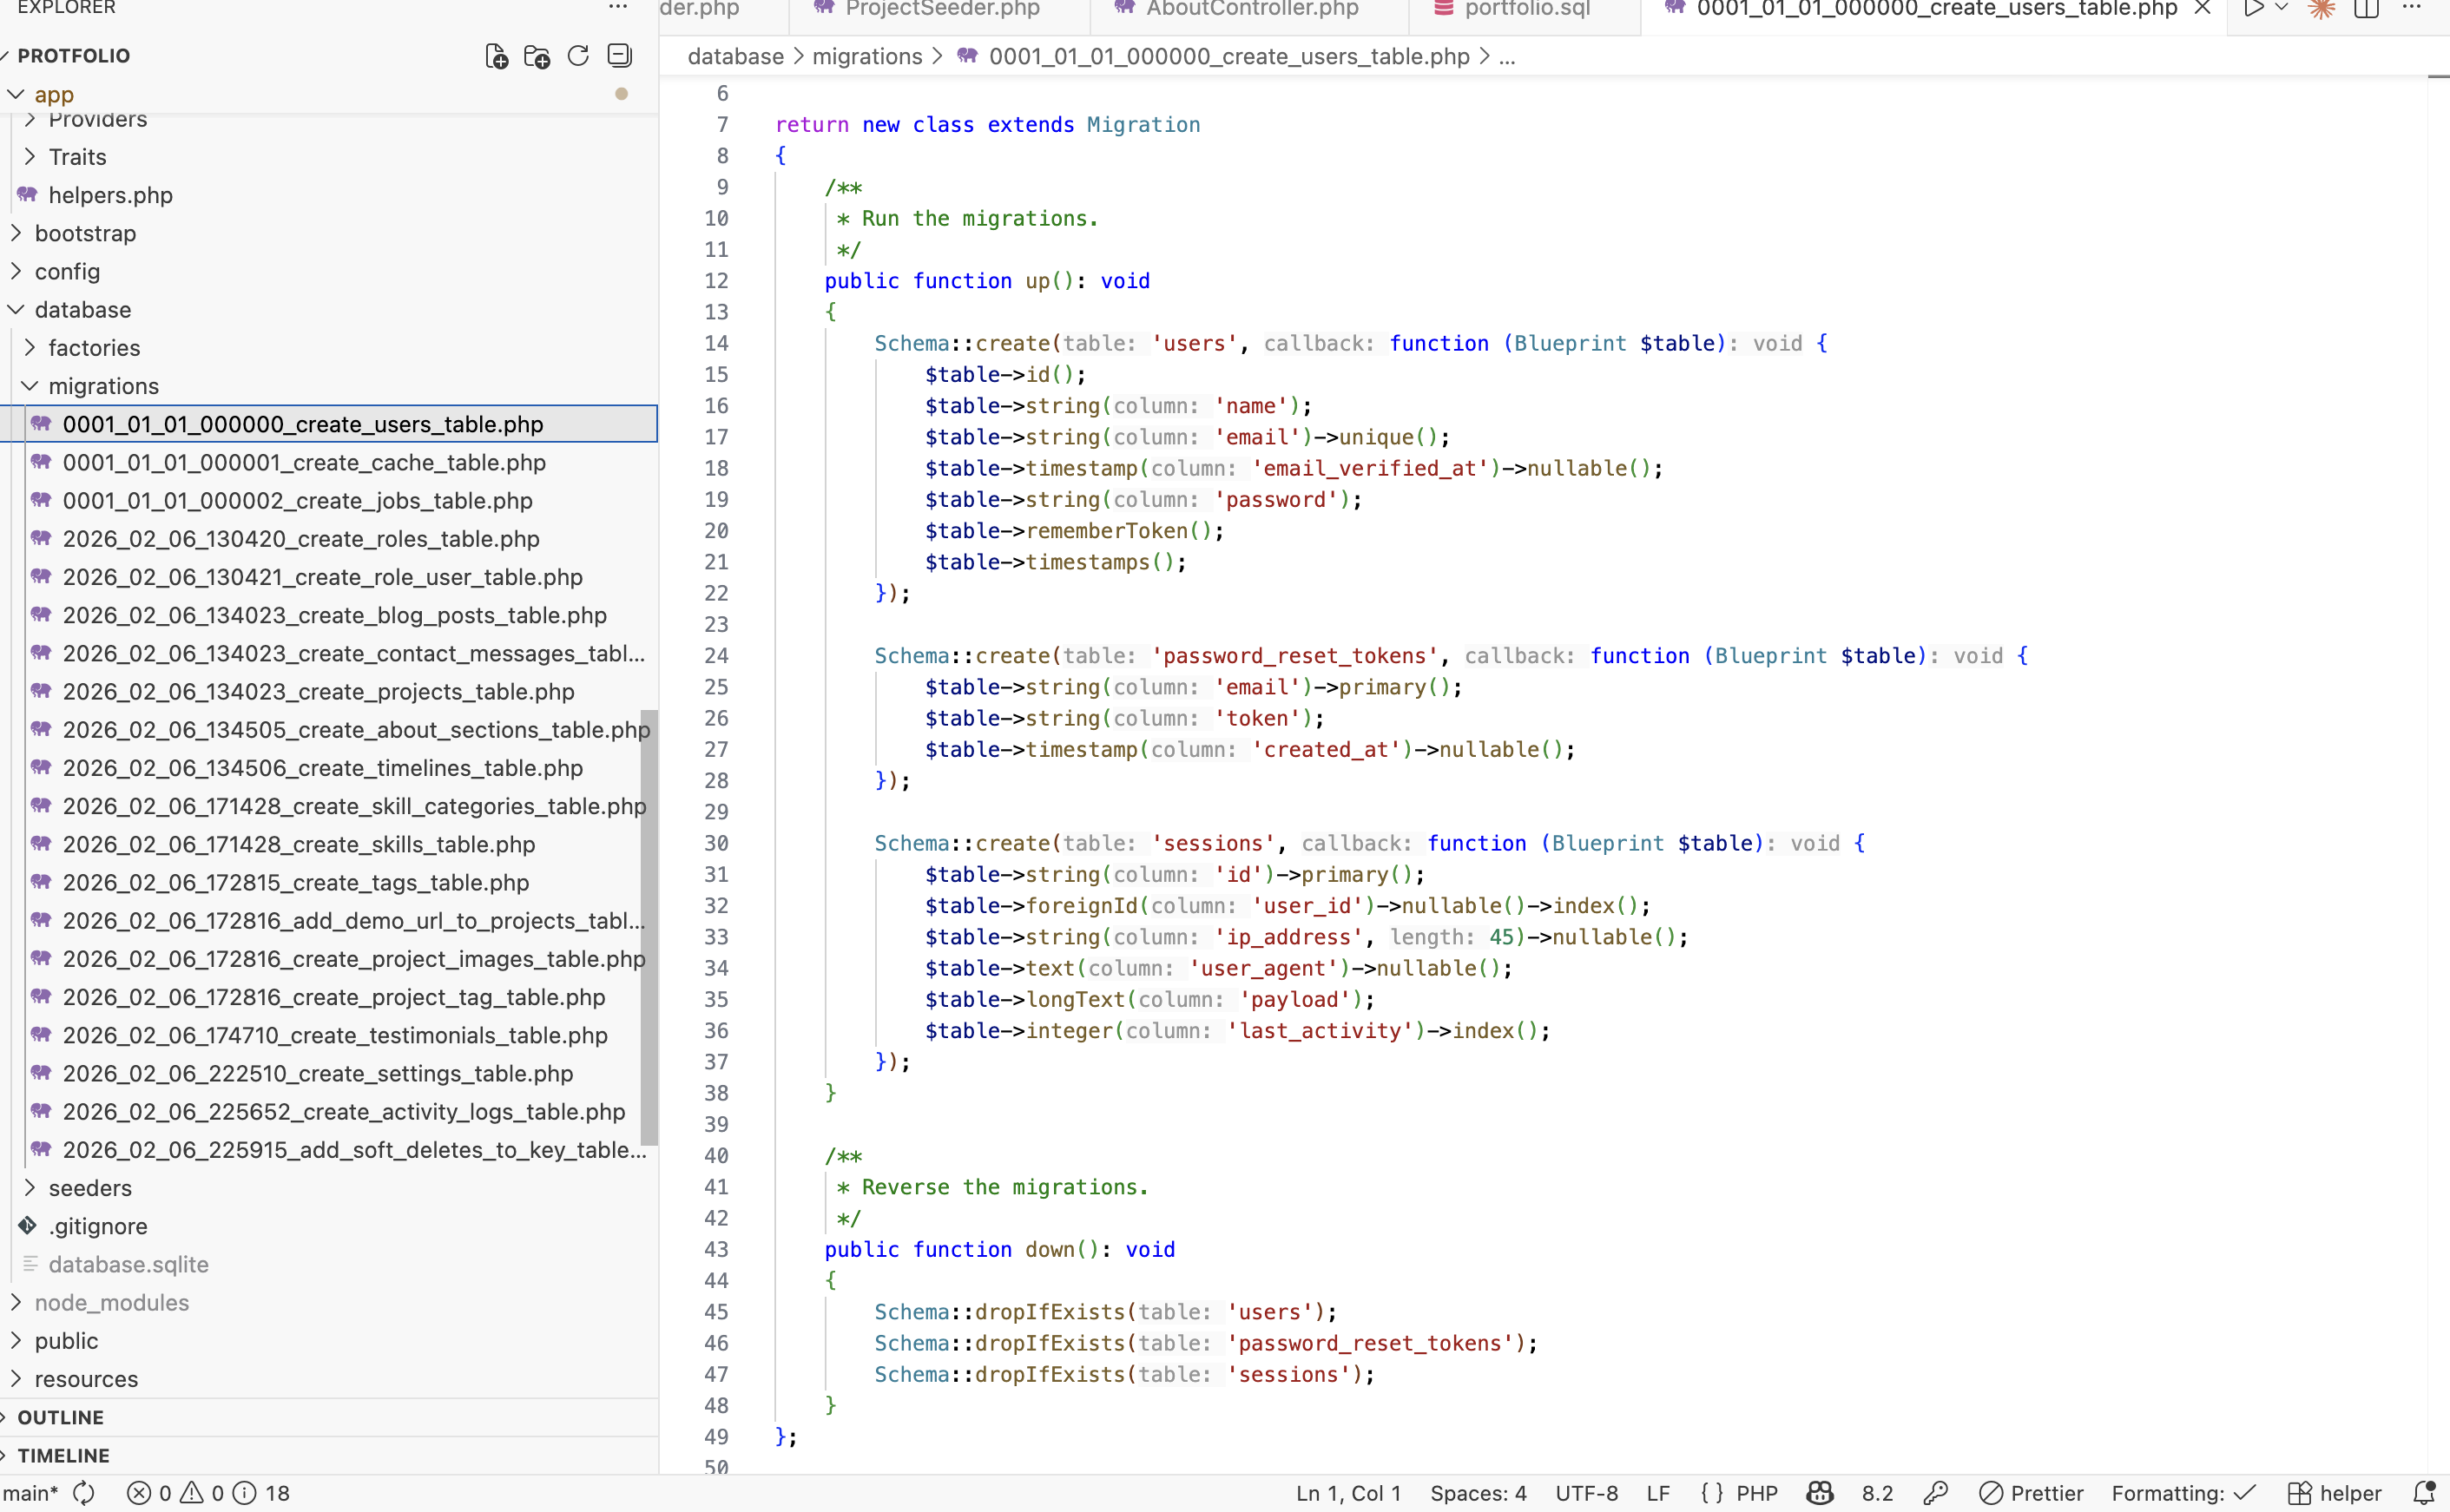Image resolution: width=2450 pixels, height=1512 pixels.
Task: Open the notifications bell in status bar
Action: [2424, 1493]
